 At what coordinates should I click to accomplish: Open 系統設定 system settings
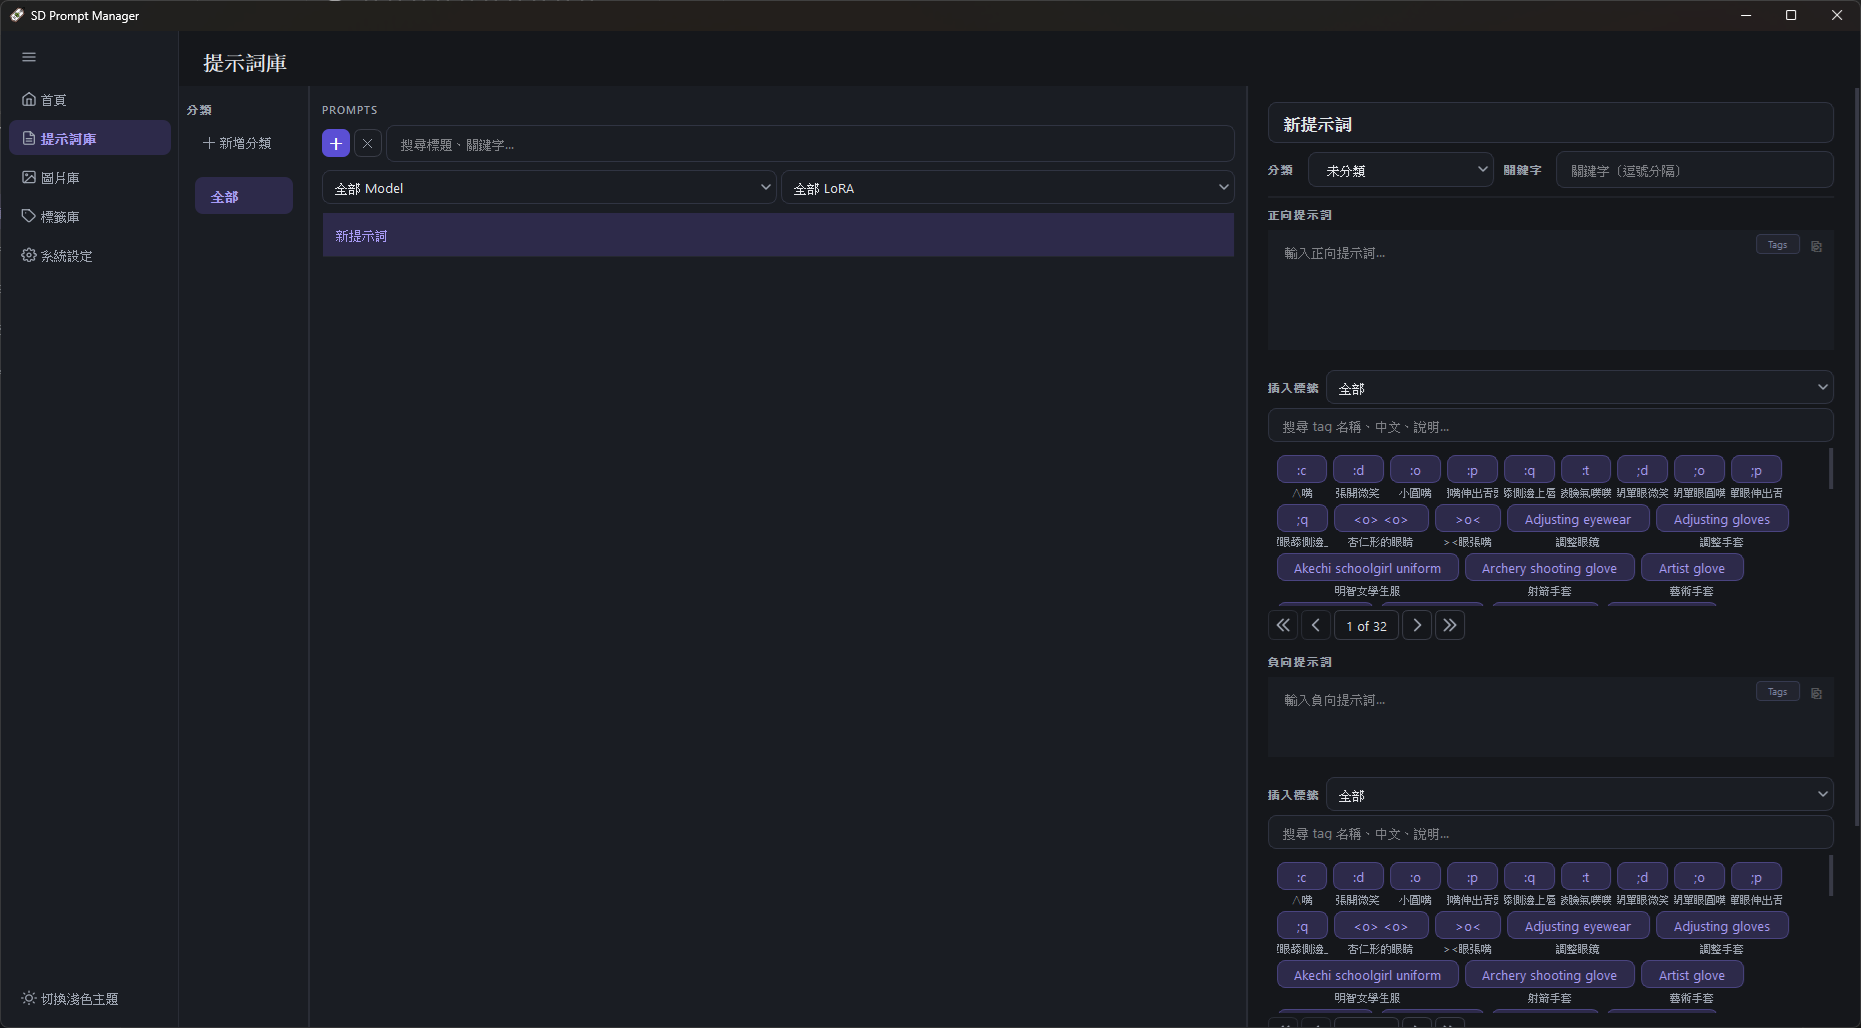(x=90, y=255)
